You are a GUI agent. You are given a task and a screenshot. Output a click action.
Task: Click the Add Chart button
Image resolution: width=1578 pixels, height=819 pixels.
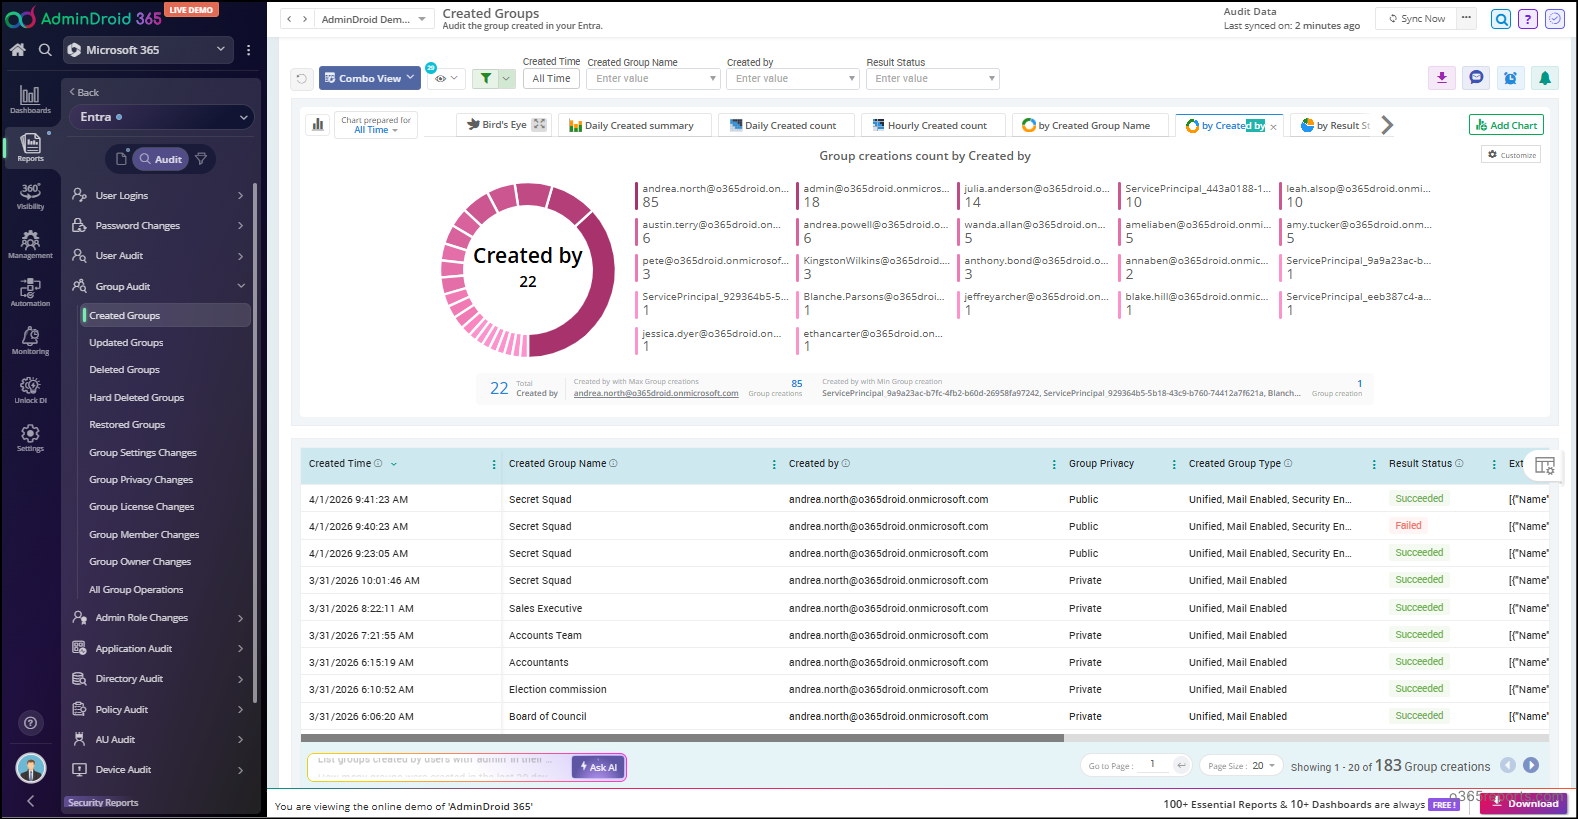tap(1506, 125)
